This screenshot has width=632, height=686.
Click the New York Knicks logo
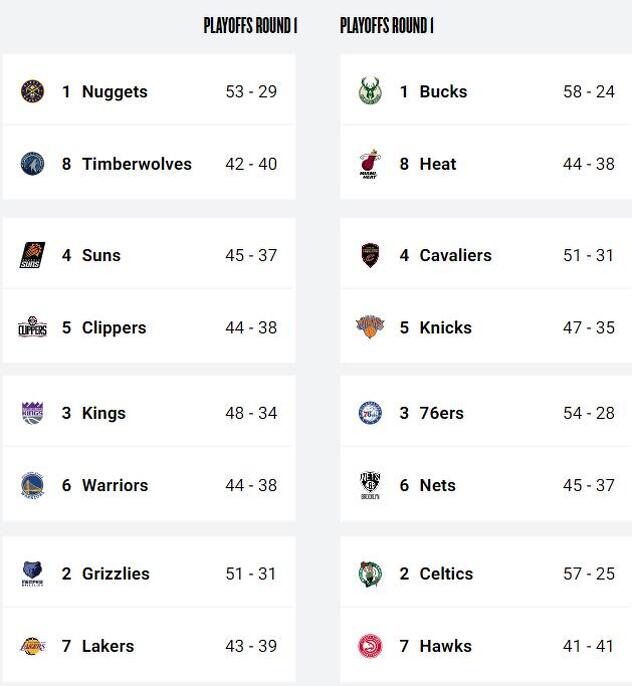coord(370,328)
